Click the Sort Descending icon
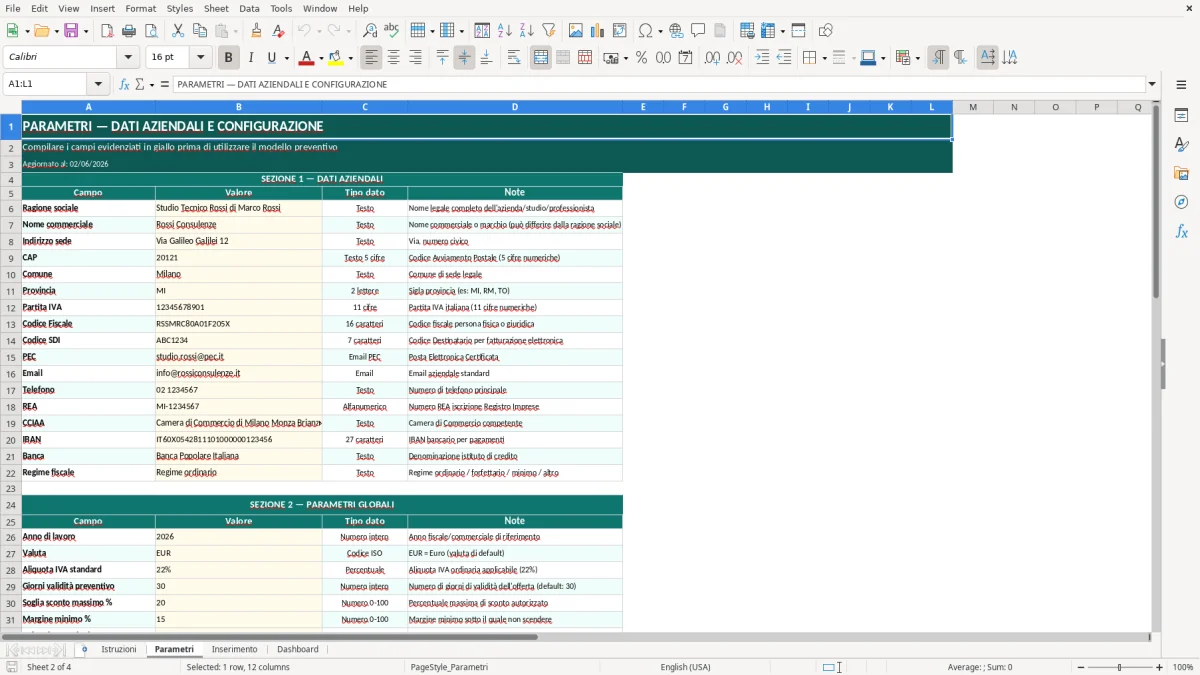This screenshot has width=1200, height=675. tap(527, 31)
